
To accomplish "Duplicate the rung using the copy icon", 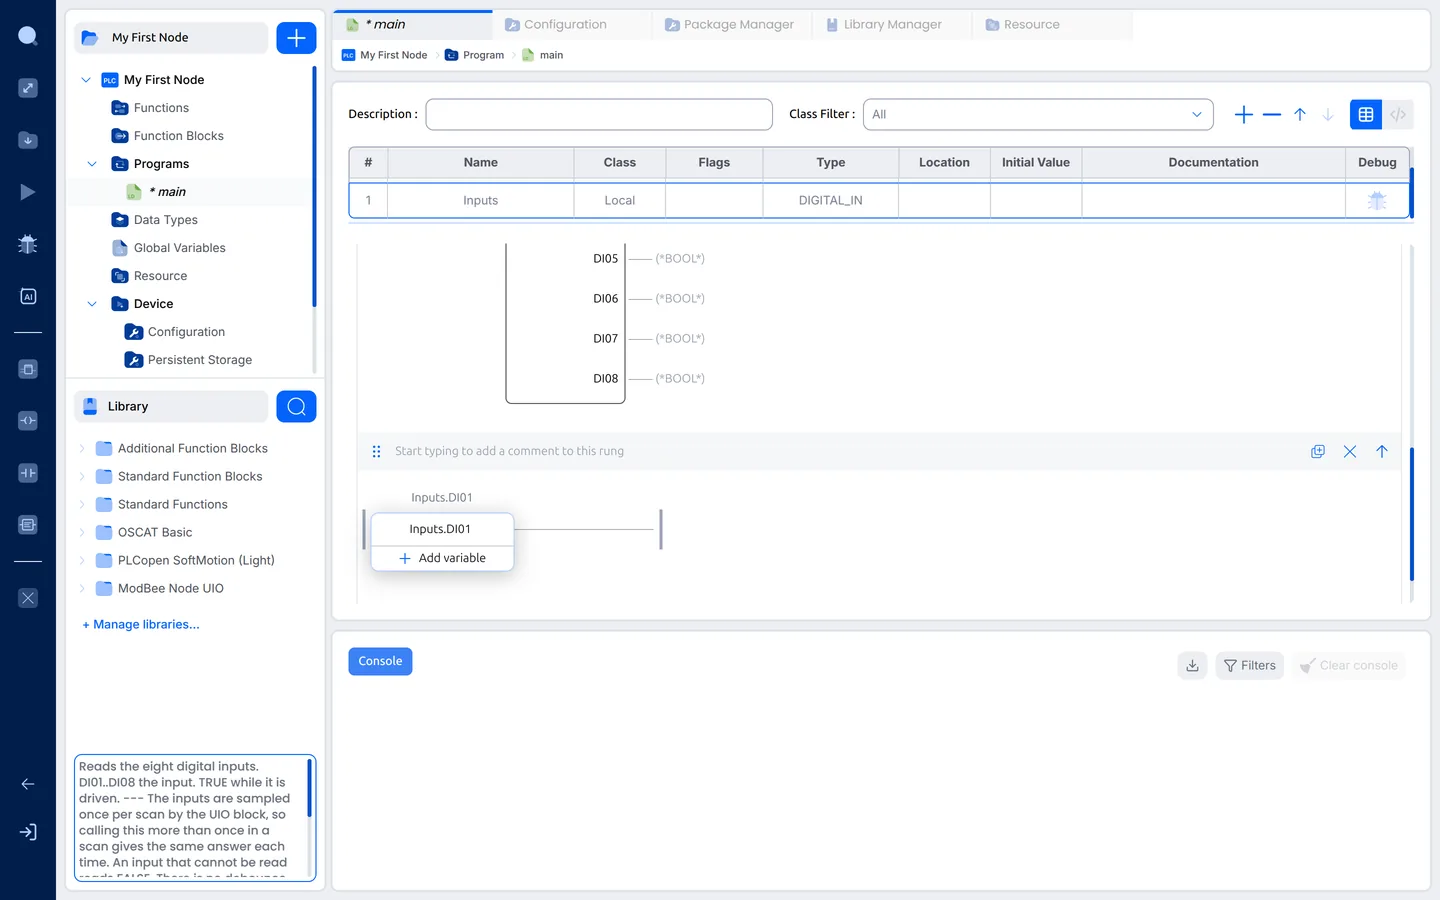I will [1318, 452].
